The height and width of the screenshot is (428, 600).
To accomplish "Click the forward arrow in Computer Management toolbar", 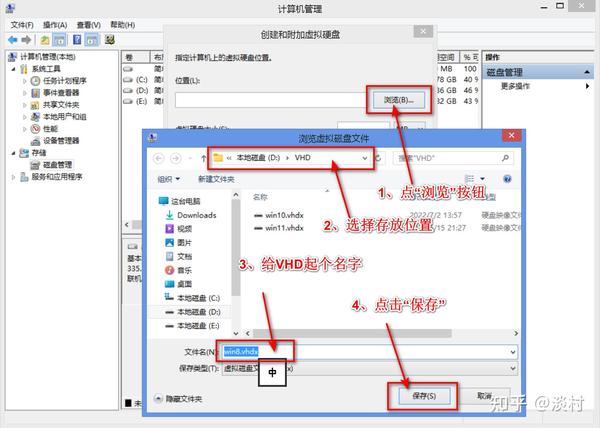I will (26, 40).
